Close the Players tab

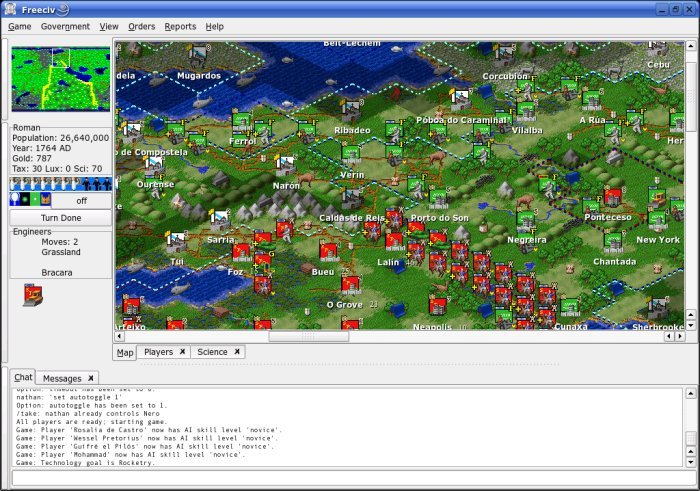point(183,352)
